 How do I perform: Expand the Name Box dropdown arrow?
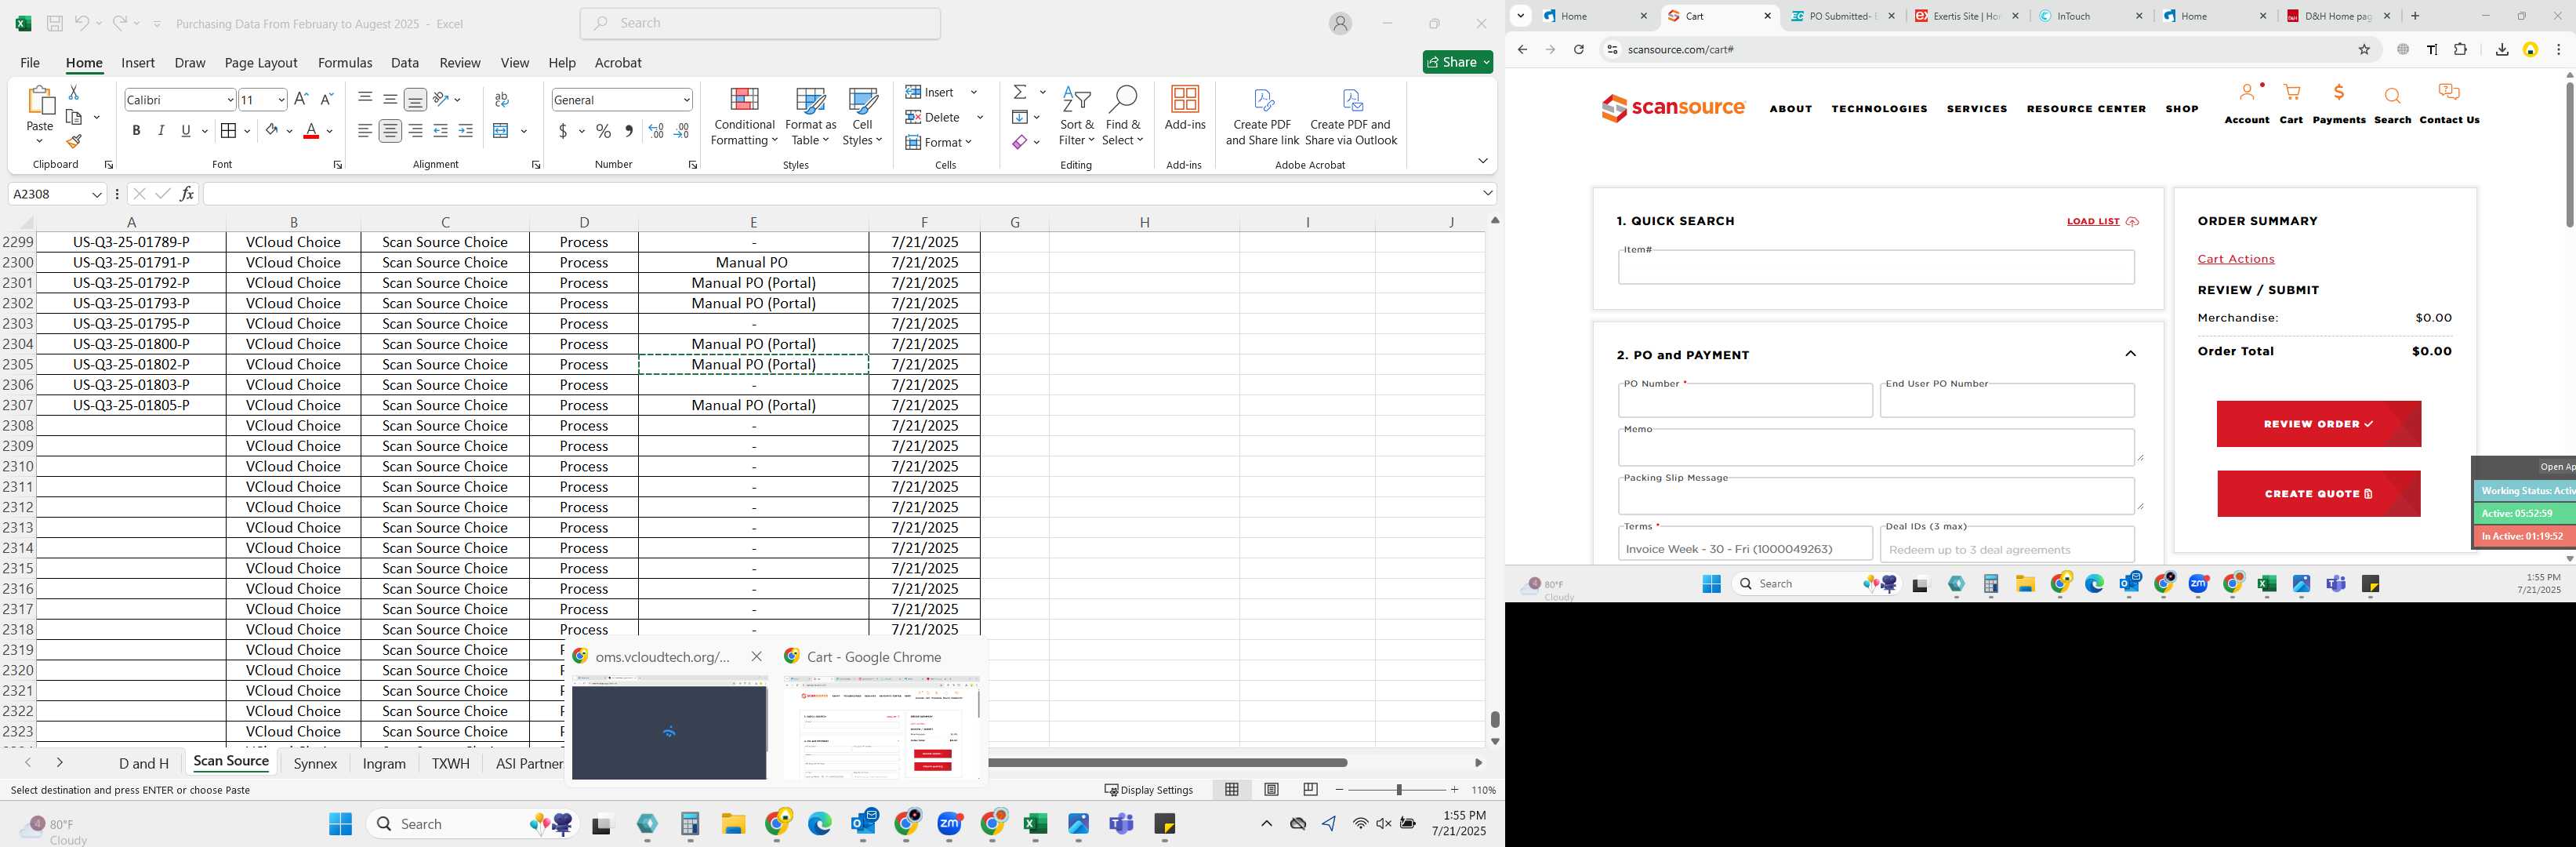coord(97,194)
